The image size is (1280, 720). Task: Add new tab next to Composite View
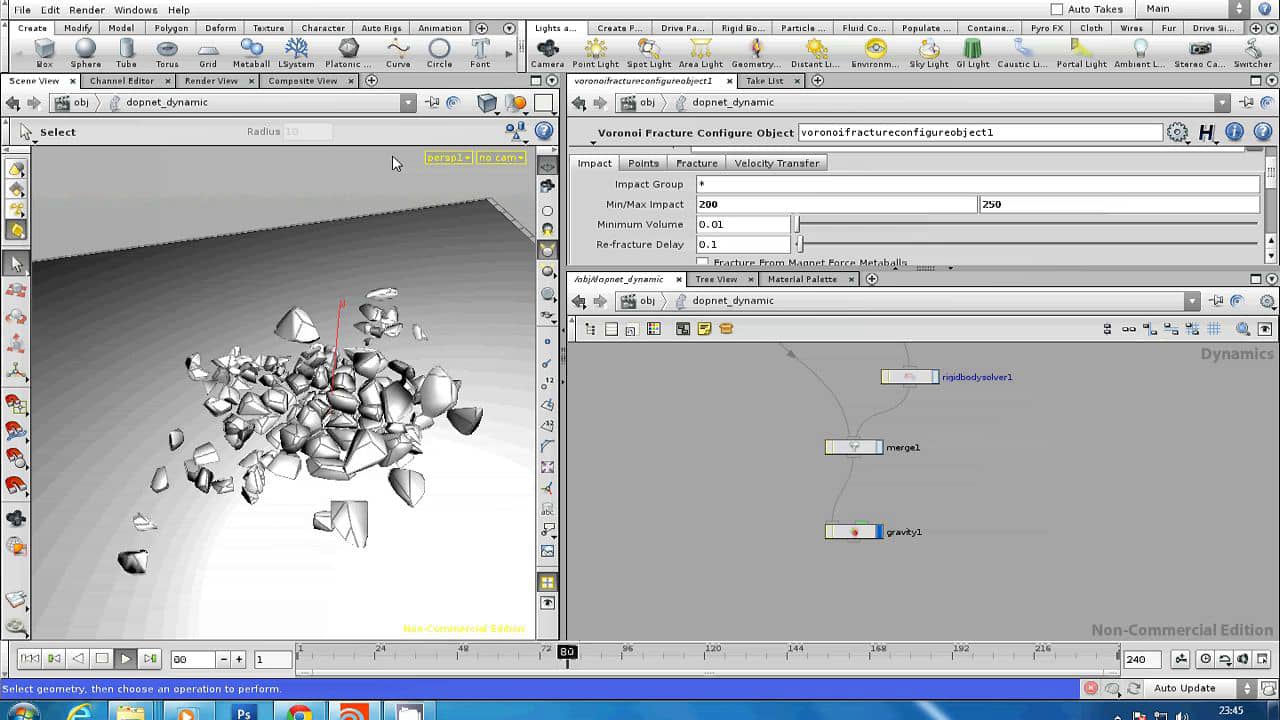coord(371,80)
